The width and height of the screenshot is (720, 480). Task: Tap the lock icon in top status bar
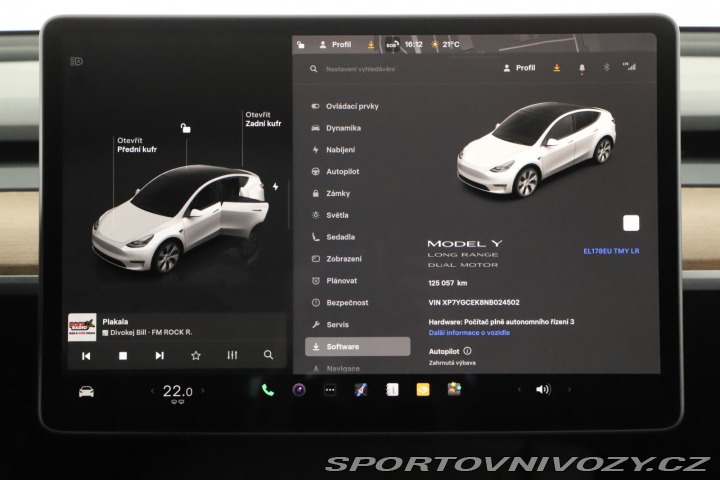tap(301, 45)
